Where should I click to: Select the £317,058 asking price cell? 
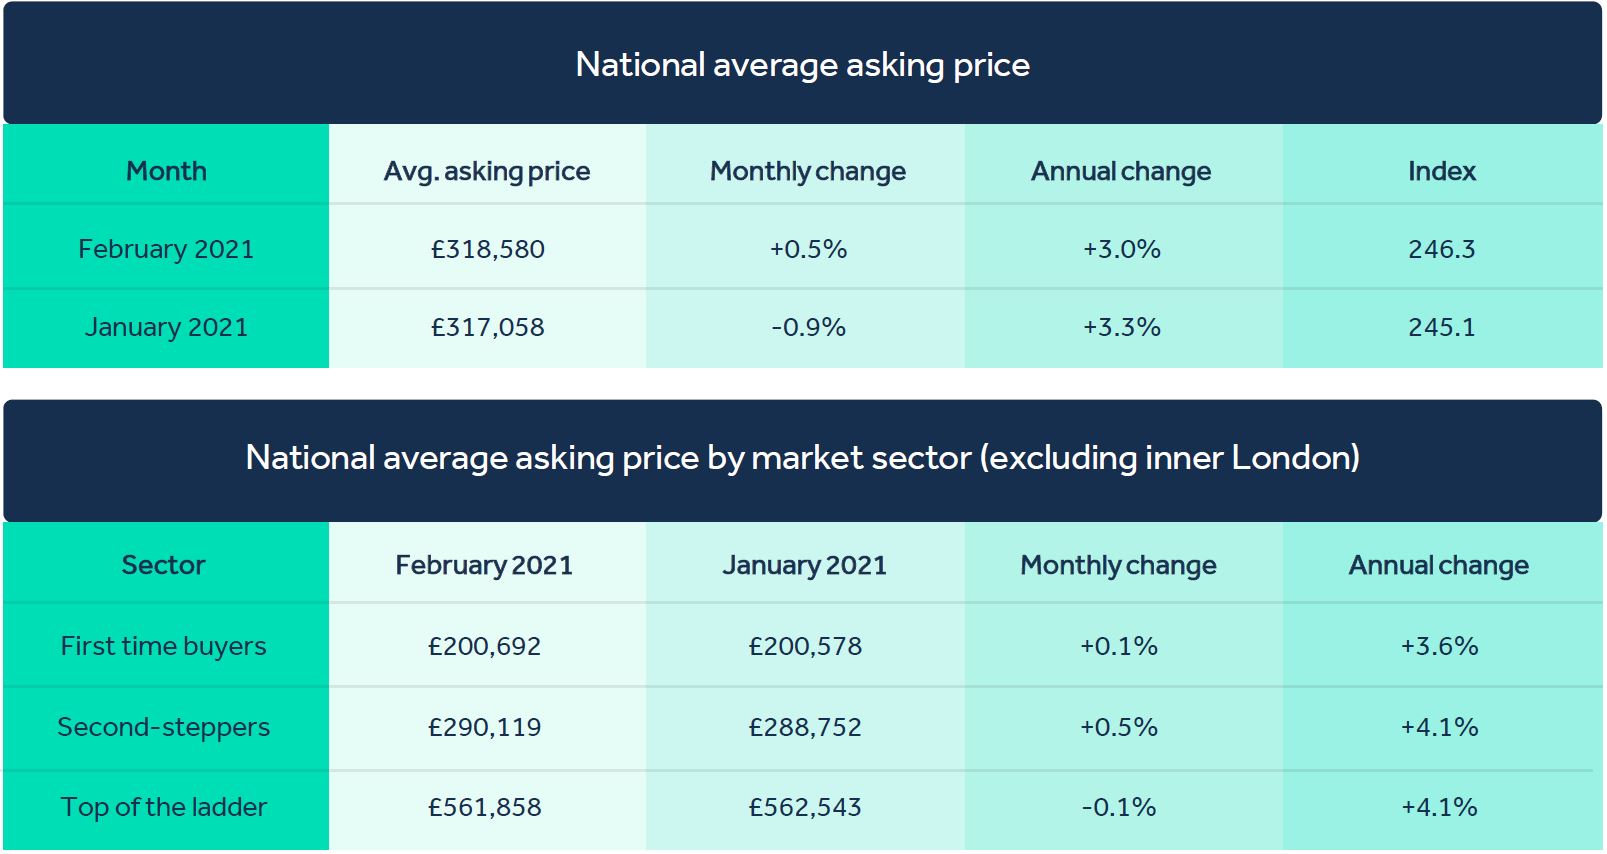488,327
